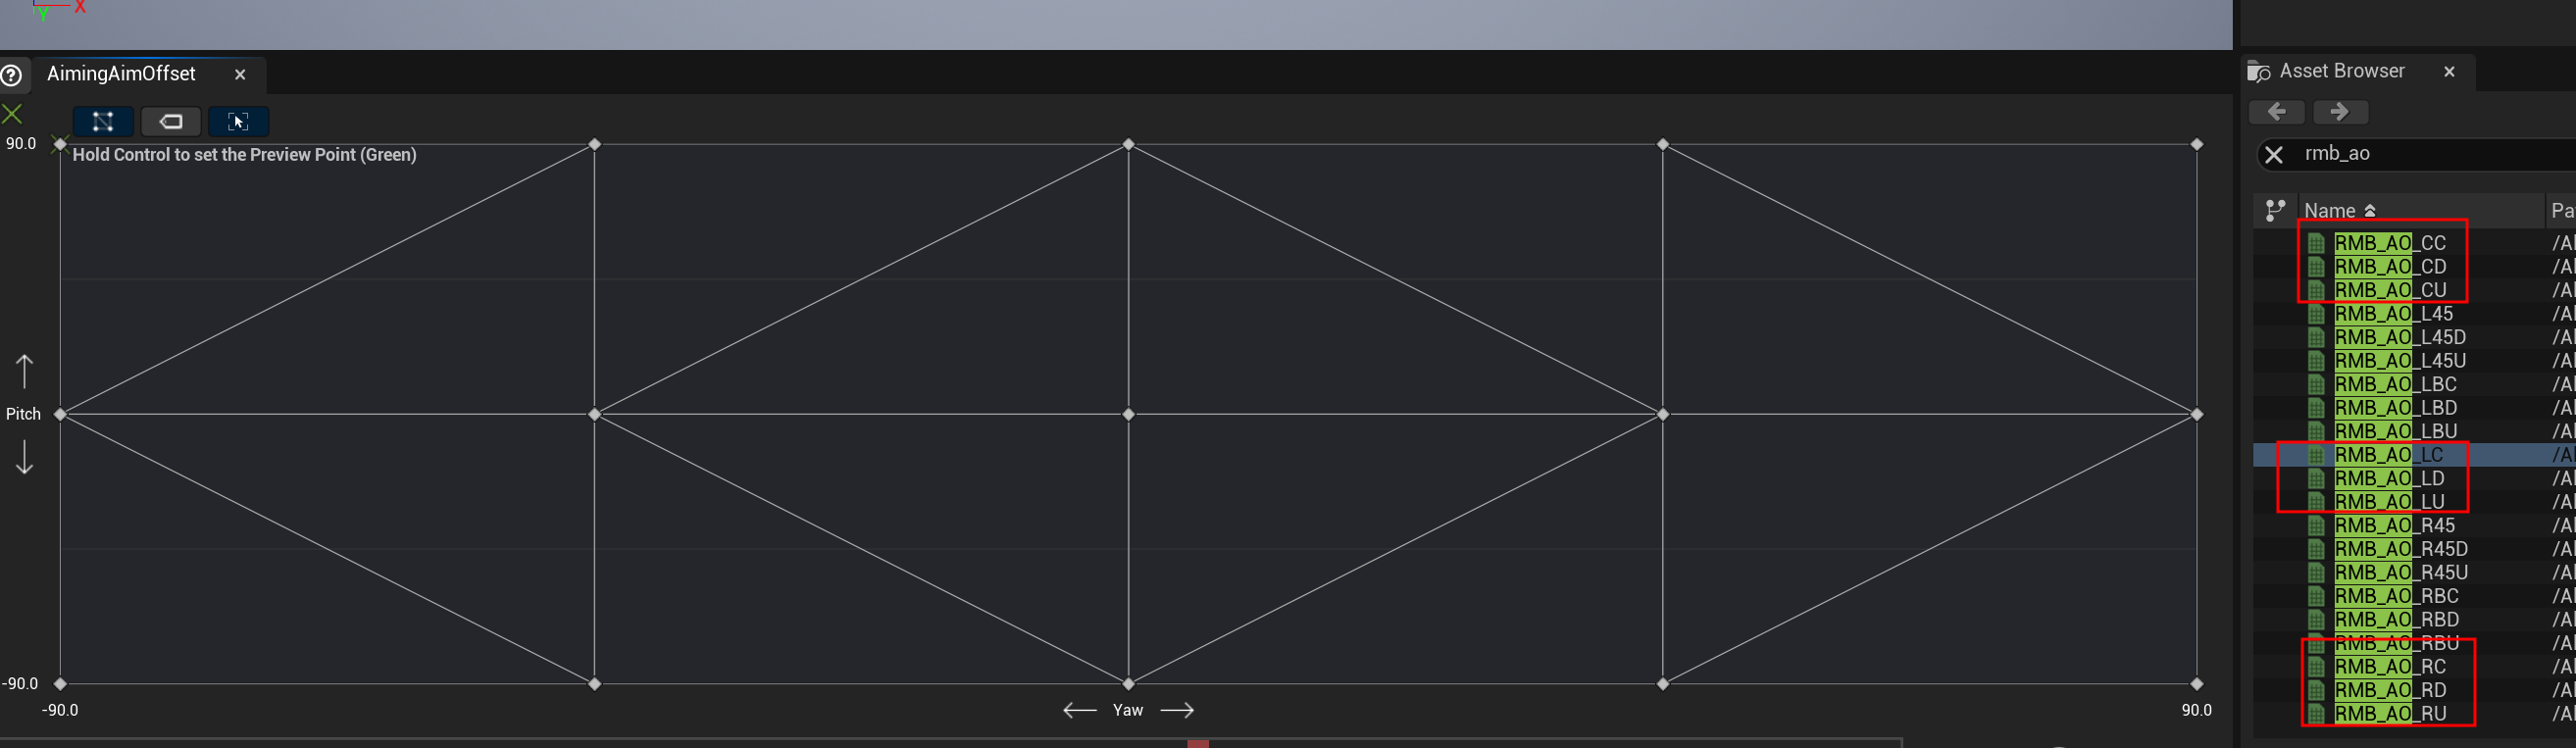2576x748 pixels.
Task: Close the Asset Browser tab
Action: [2449, 72]
